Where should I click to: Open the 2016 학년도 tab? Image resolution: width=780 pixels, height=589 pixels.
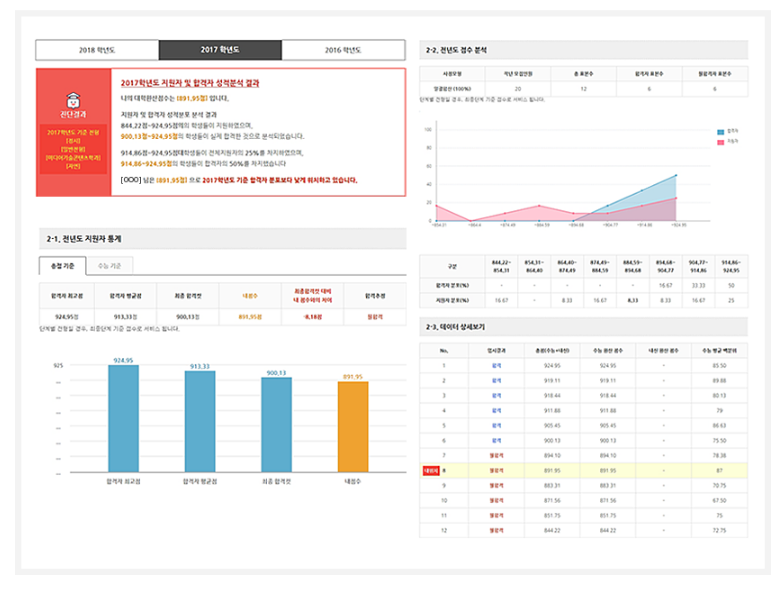click(343, 50)
